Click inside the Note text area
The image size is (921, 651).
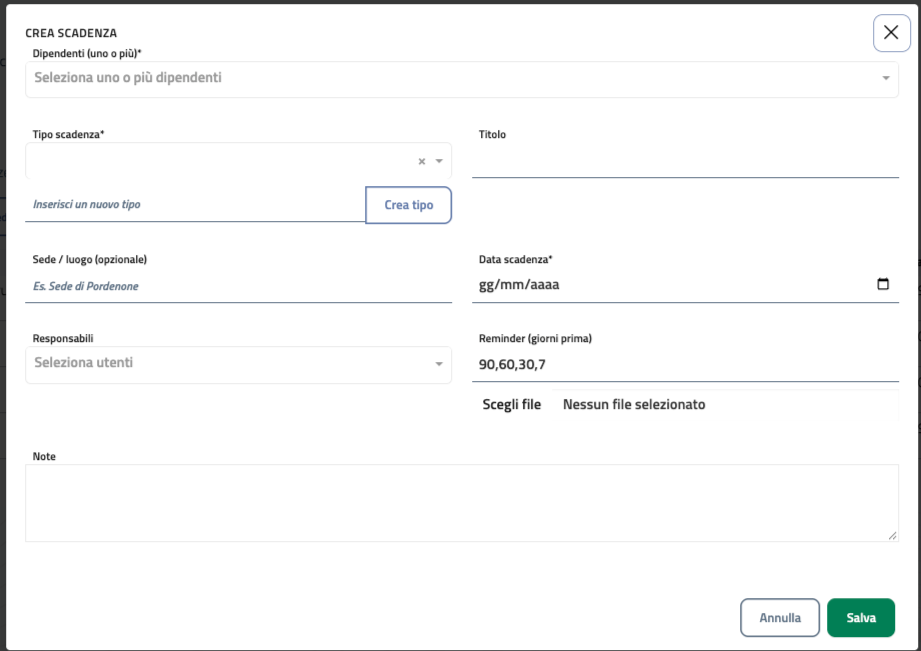tap(462, 503)
